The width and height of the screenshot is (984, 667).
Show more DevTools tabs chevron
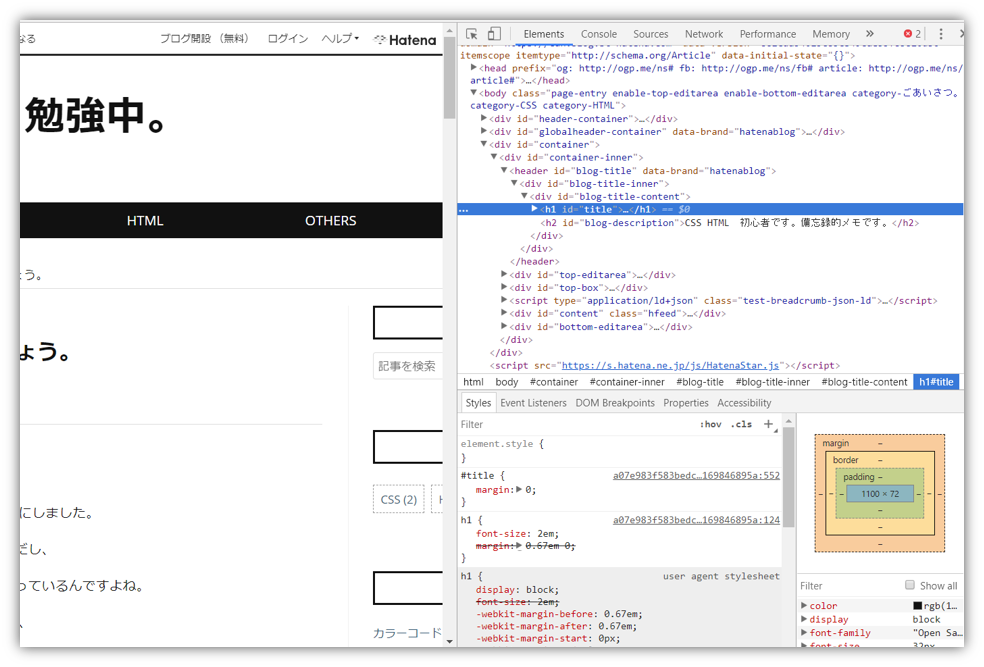click(x=870, y=34)
